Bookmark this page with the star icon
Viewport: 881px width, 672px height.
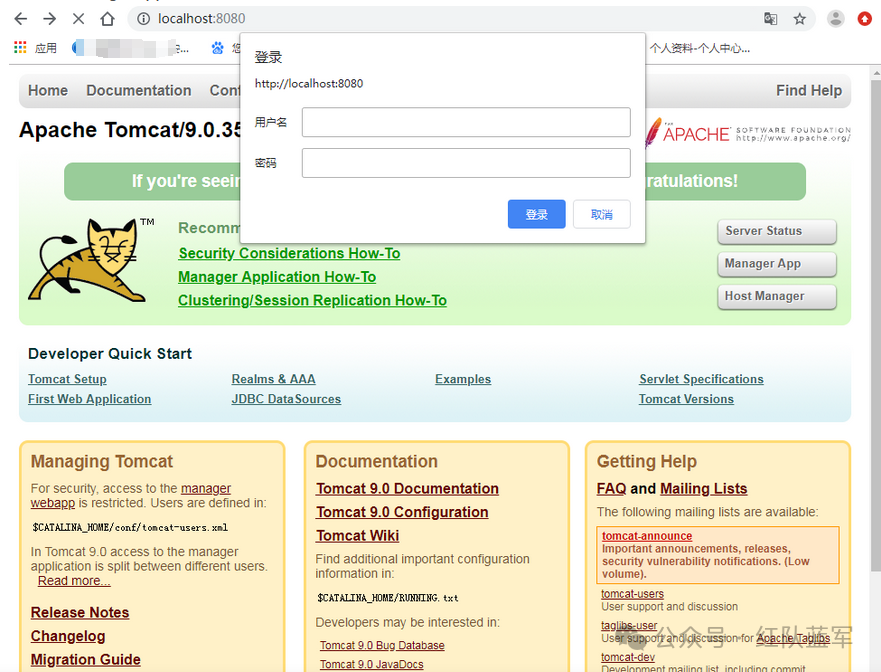tap(800, 19)
